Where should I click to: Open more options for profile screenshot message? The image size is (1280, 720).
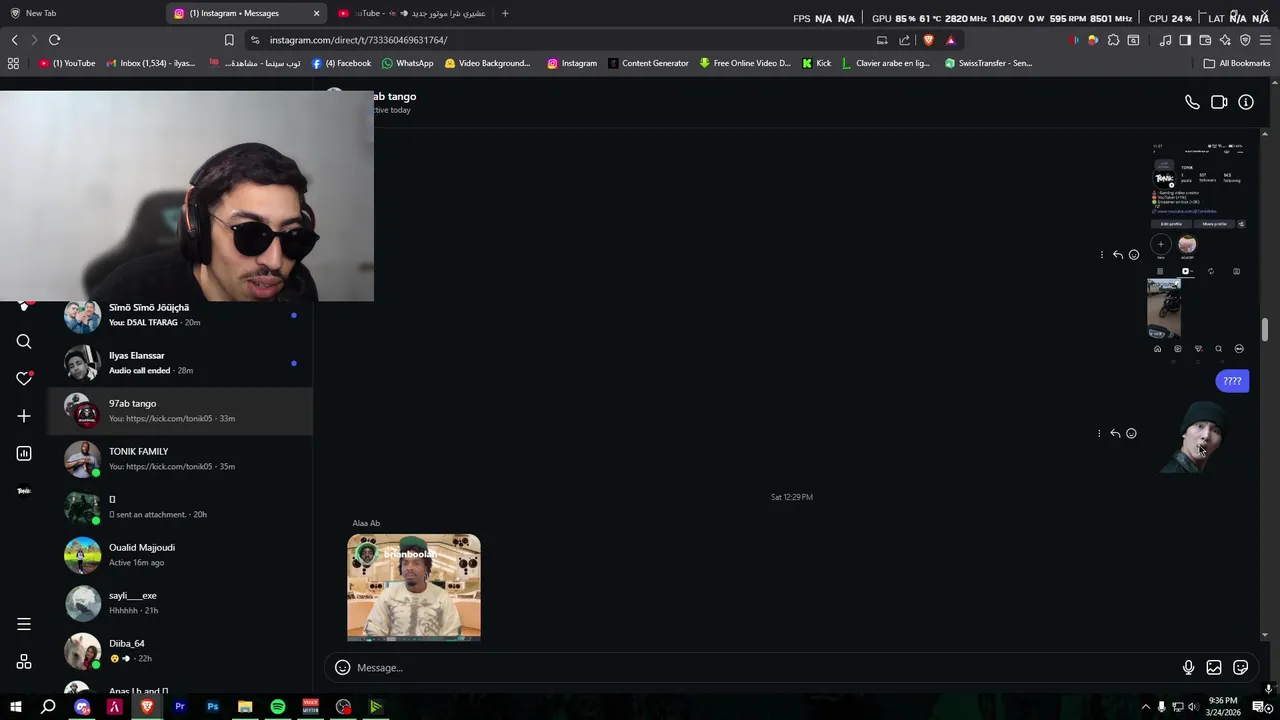pyautogui.click(x=1102, y=255)
